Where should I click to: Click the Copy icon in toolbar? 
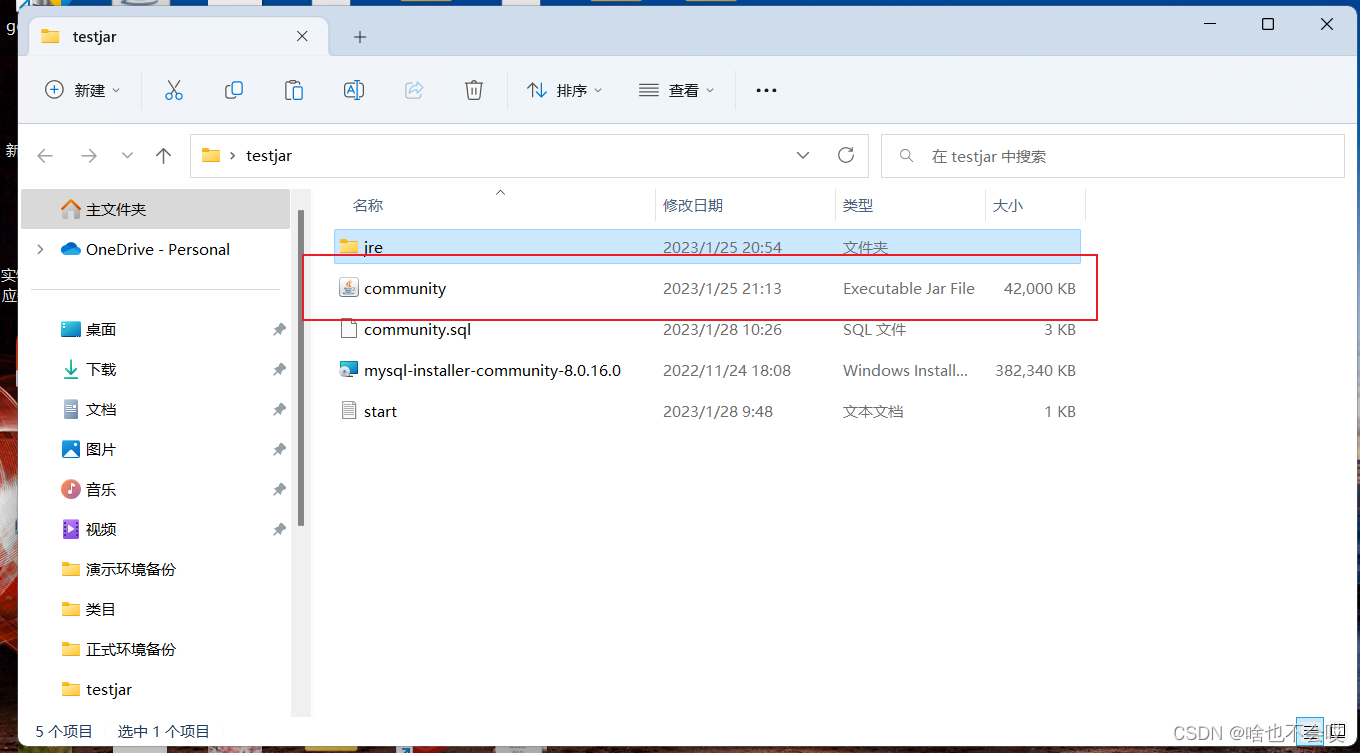(234, 90)
